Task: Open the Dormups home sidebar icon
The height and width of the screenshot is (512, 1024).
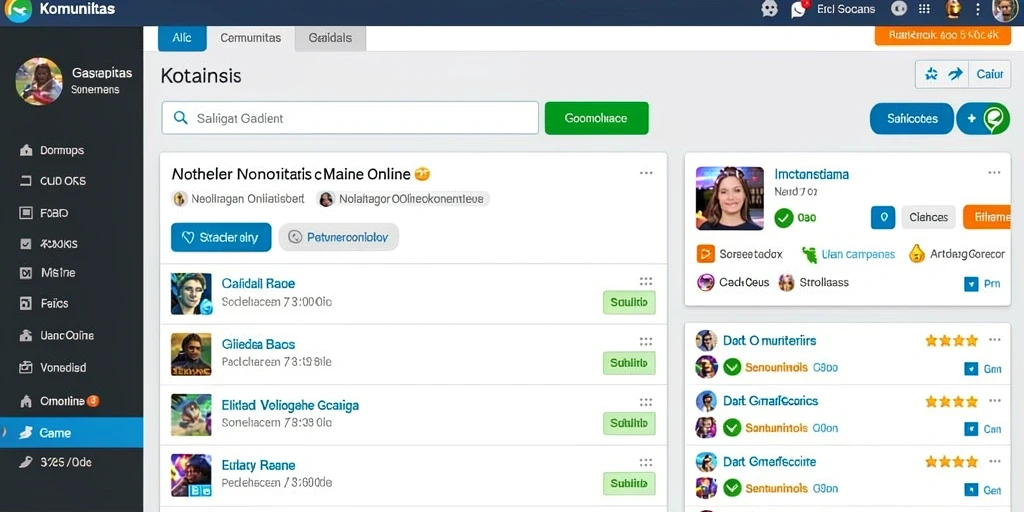Action: point(26,150)
